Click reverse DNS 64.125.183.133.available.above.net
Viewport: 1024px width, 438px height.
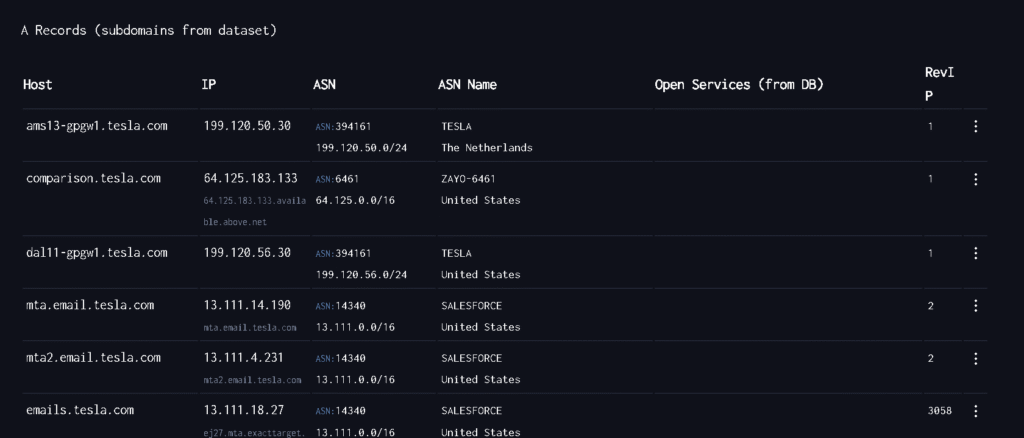point(255,211)
